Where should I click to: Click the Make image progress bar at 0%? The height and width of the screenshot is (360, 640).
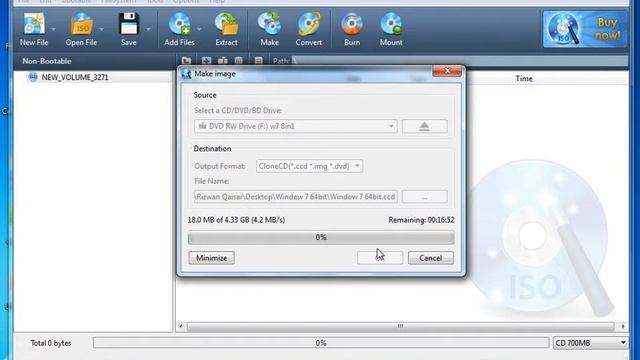(321, 237)
